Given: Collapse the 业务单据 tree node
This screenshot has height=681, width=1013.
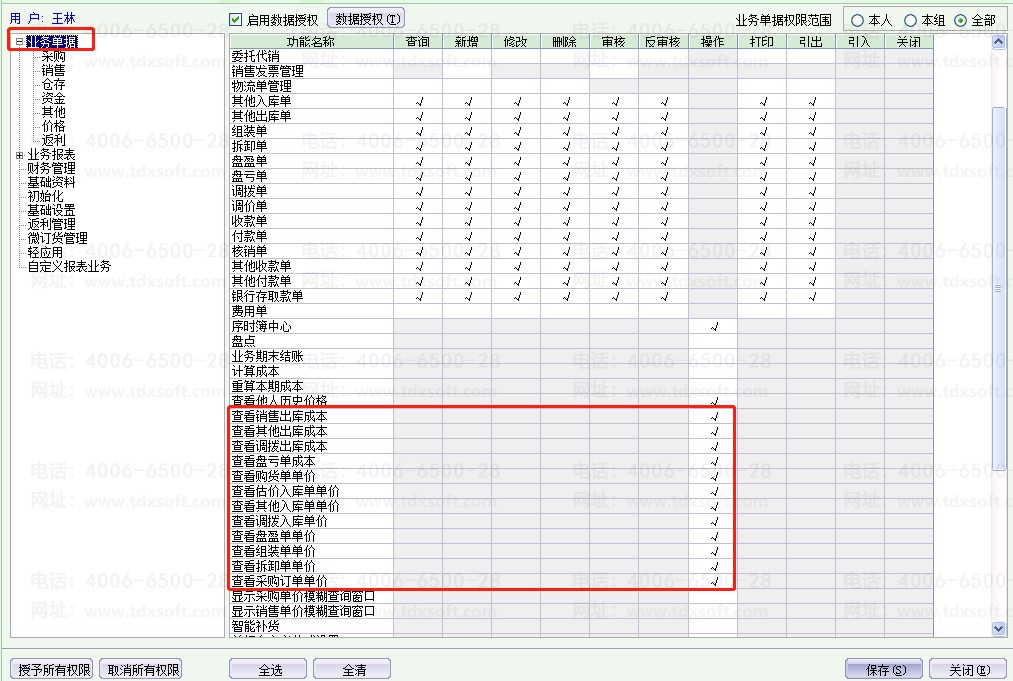Looking at the screenshot, I should pos(19,42).
